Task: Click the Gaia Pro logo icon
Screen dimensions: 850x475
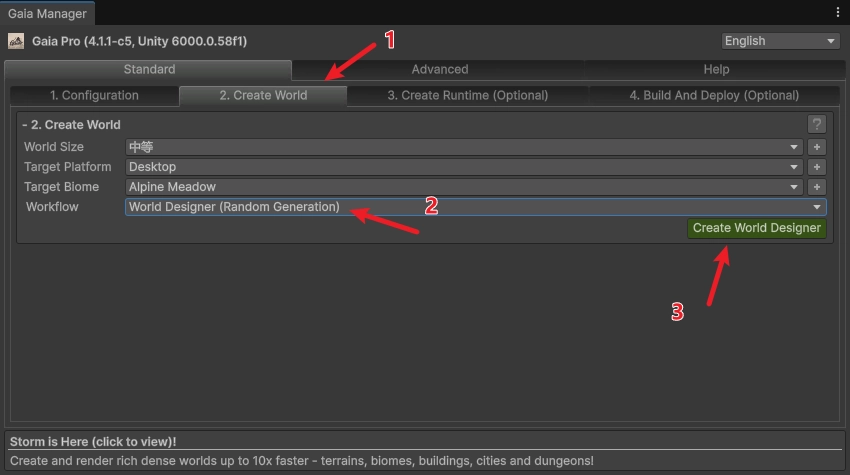Action: click(16, 41)
